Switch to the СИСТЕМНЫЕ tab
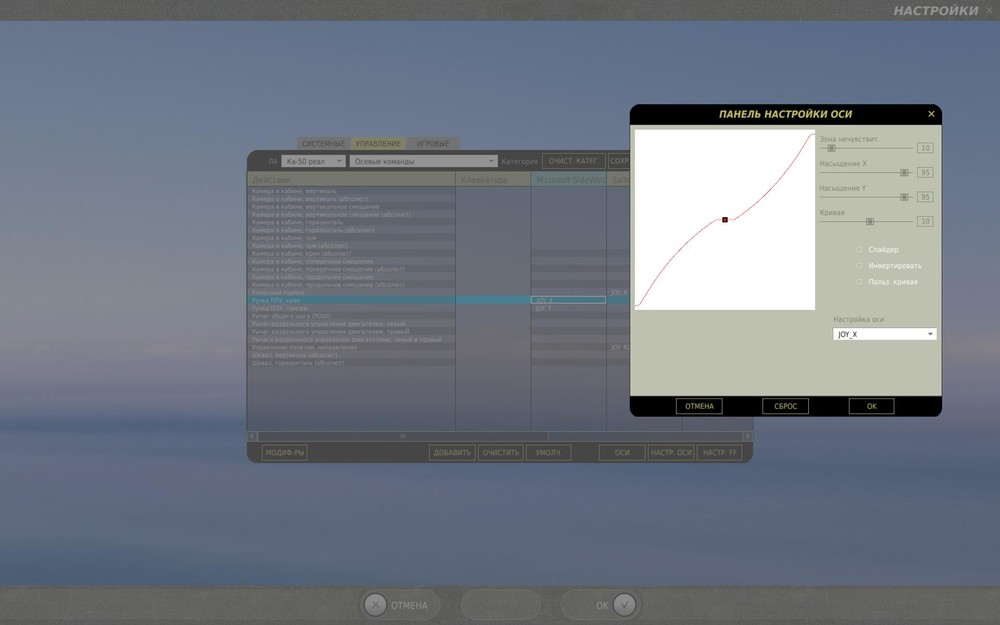 tap(323, 143)
